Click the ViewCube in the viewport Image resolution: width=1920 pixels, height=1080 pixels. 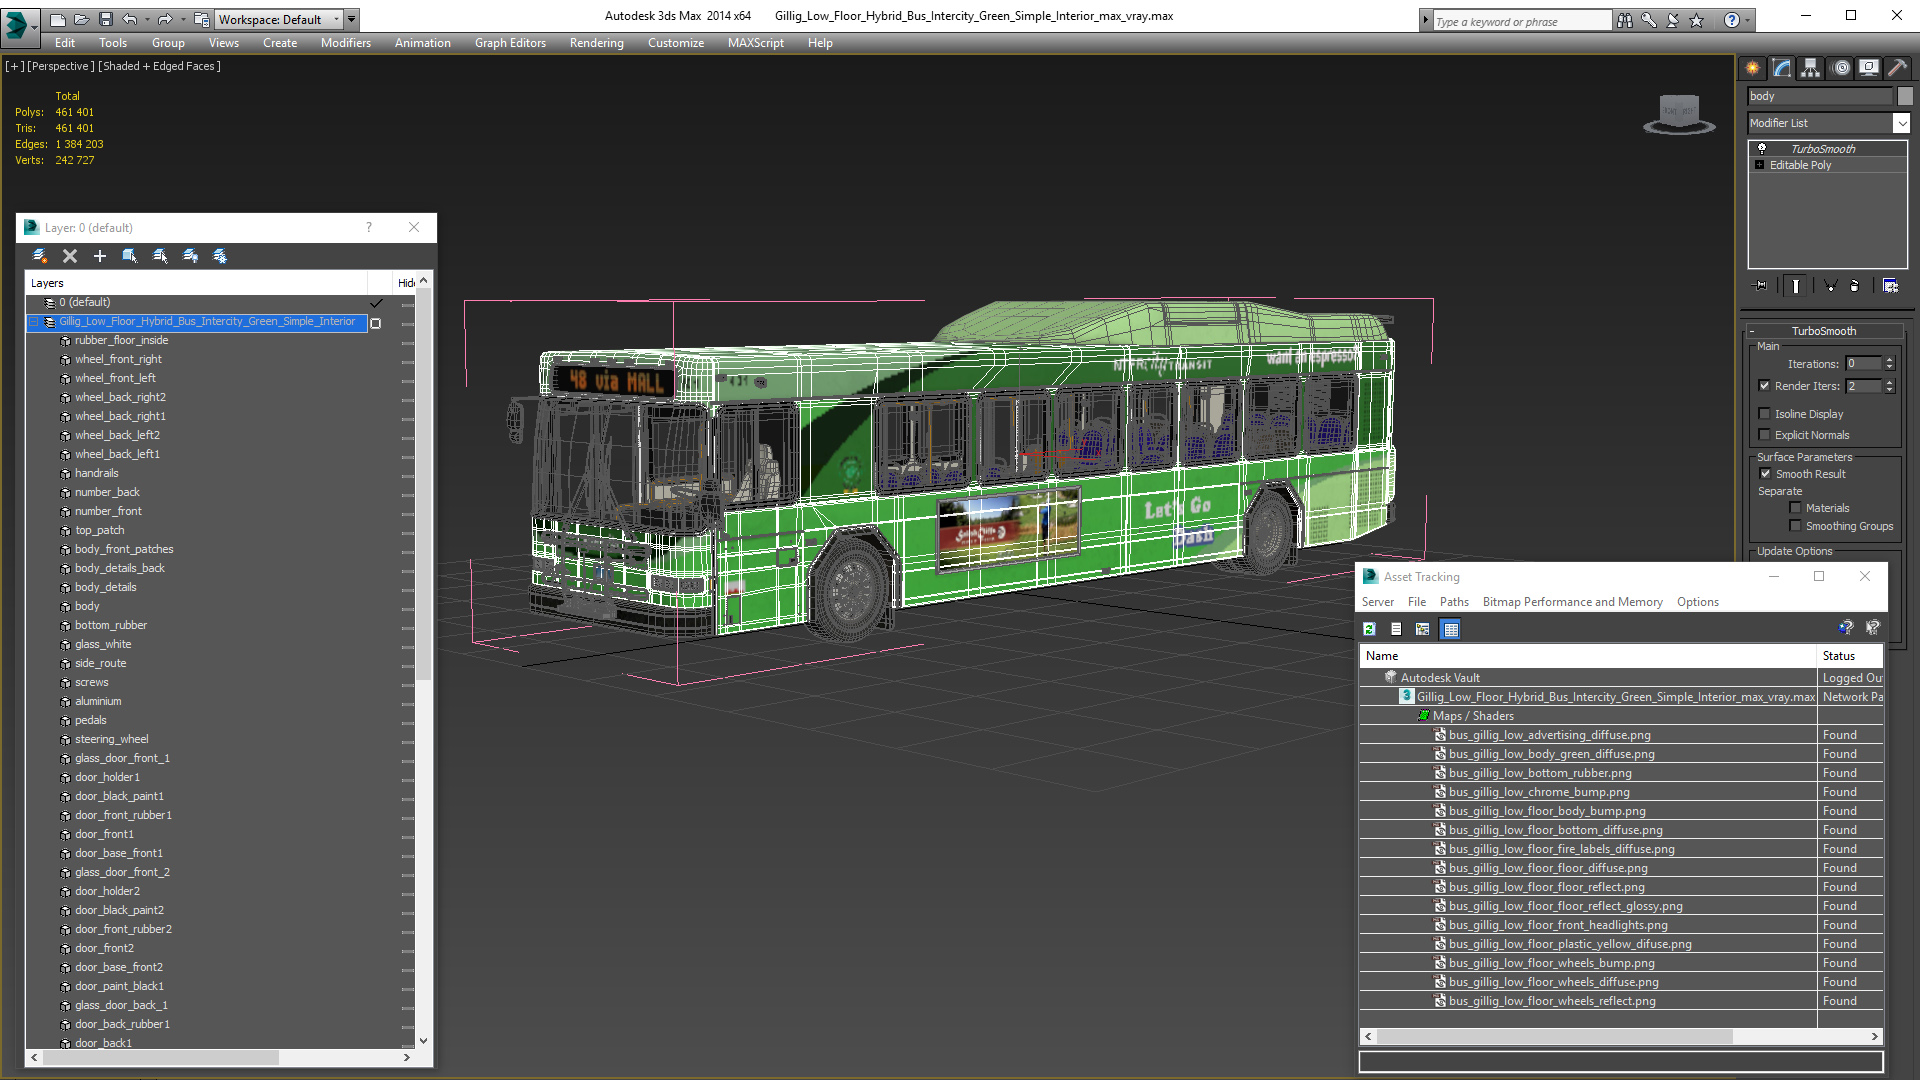click(x=1679, y=113)
